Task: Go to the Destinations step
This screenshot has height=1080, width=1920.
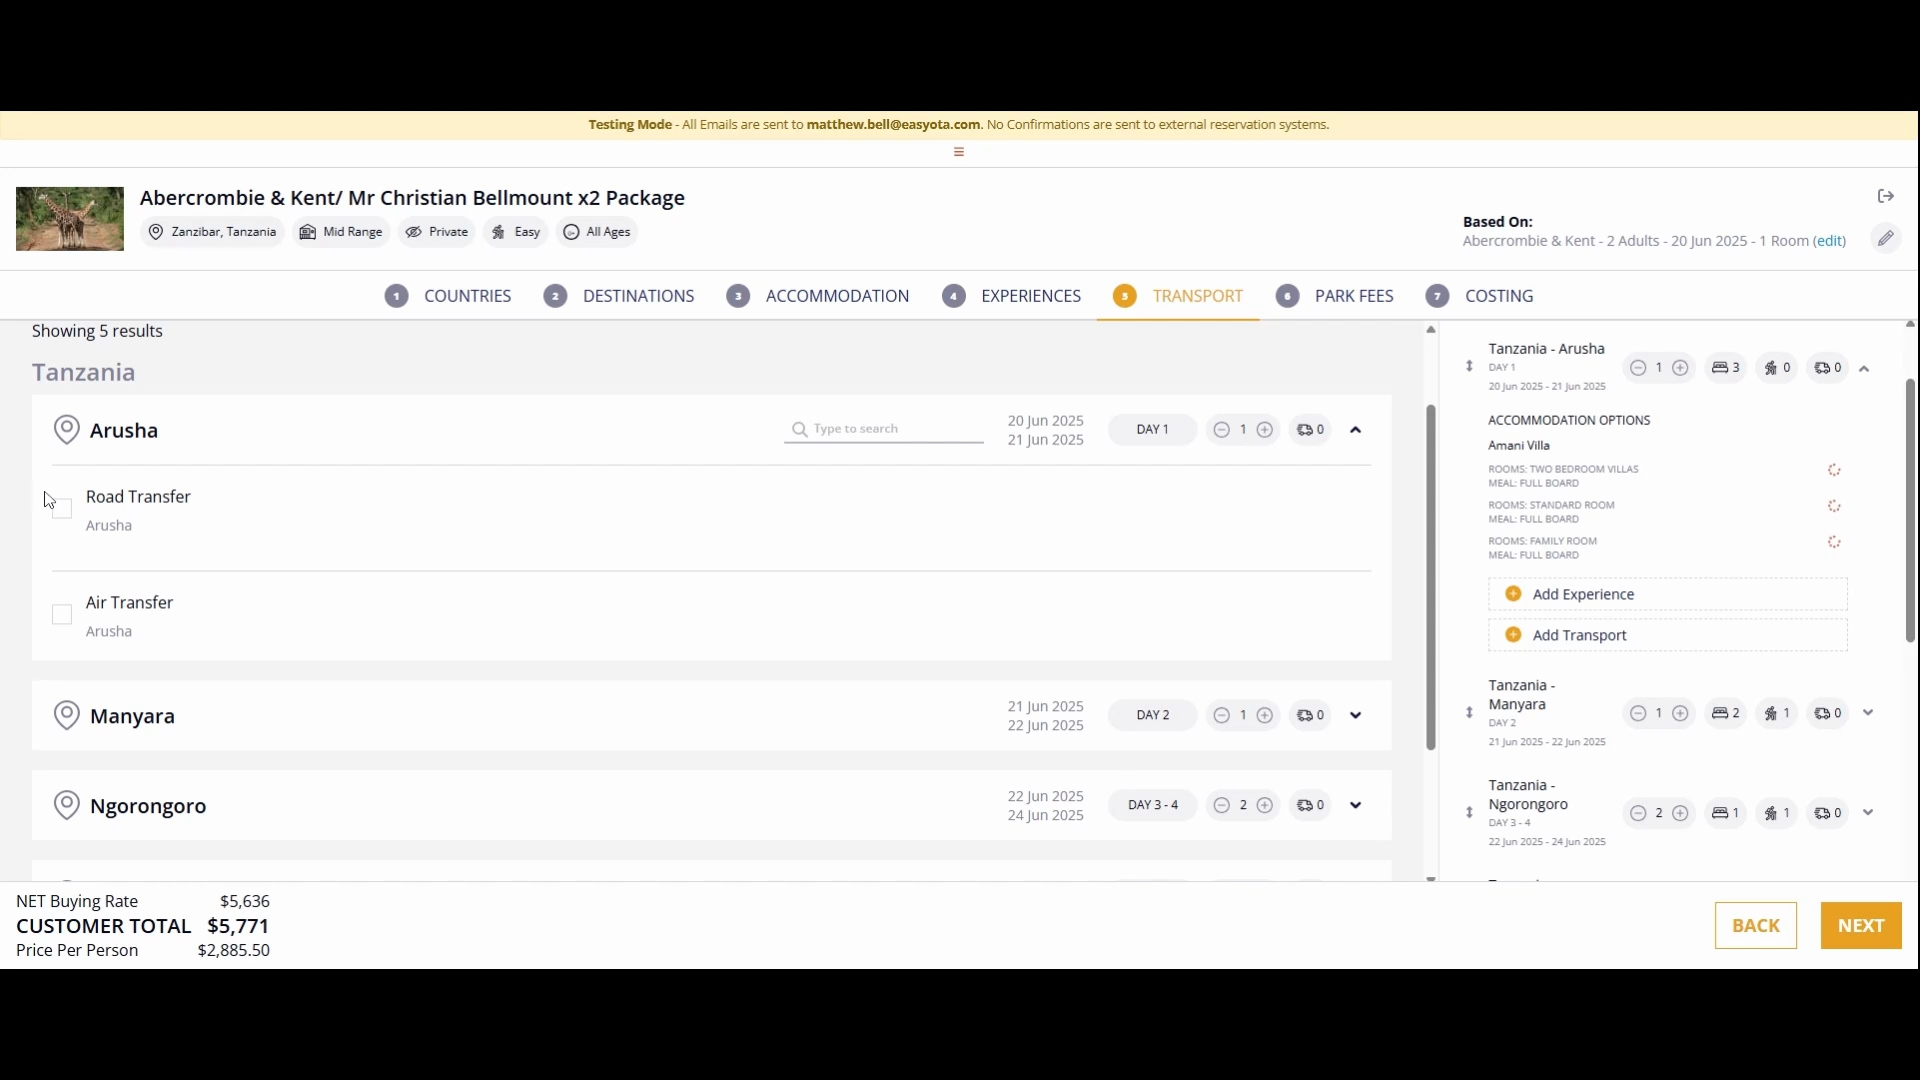Action: (x=619, y=296)
